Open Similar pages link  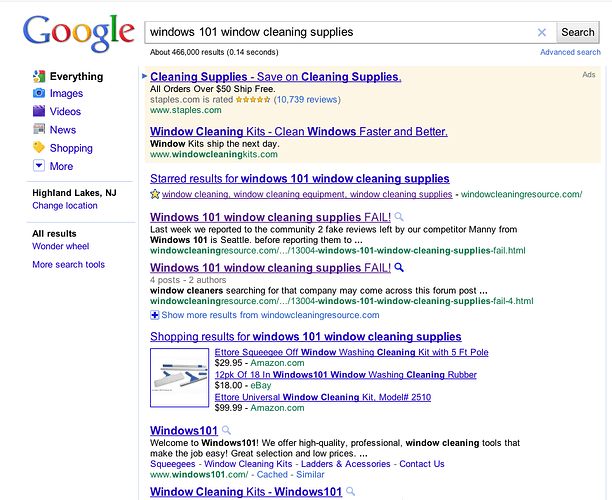[x=310, y=475]
